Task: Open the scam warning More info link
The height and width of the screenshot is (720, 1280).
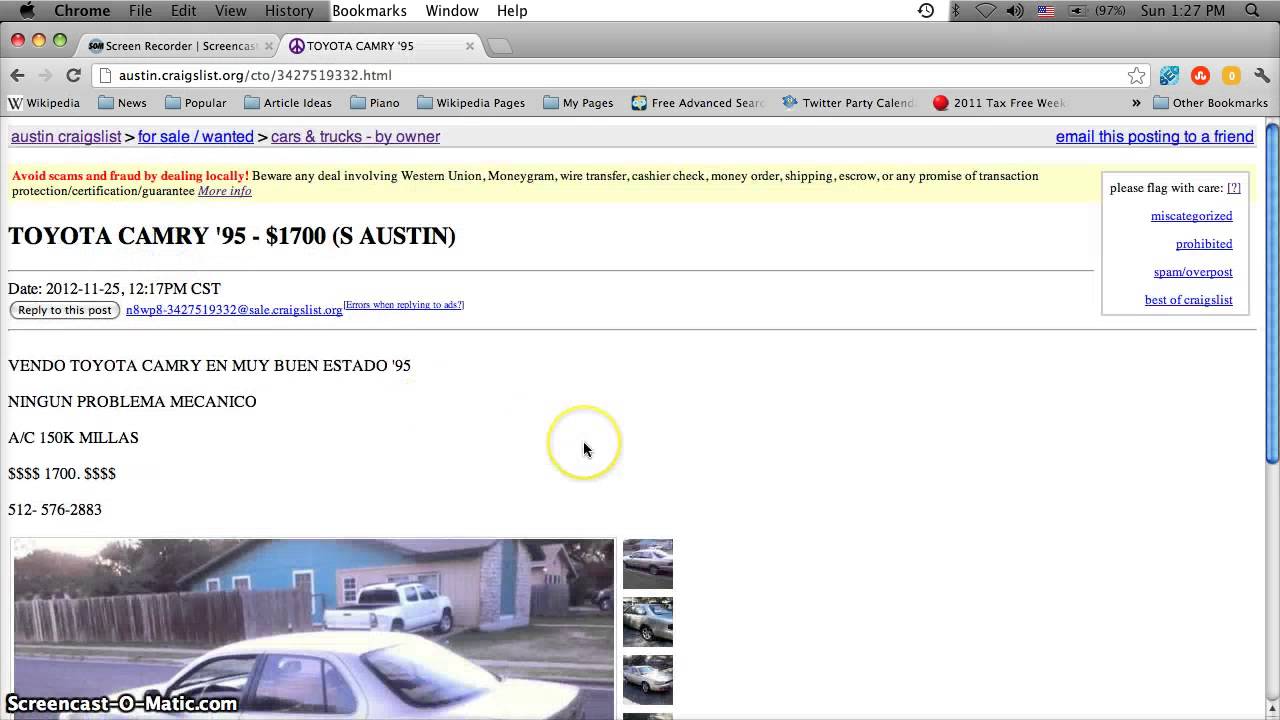Action: (225, 191)
